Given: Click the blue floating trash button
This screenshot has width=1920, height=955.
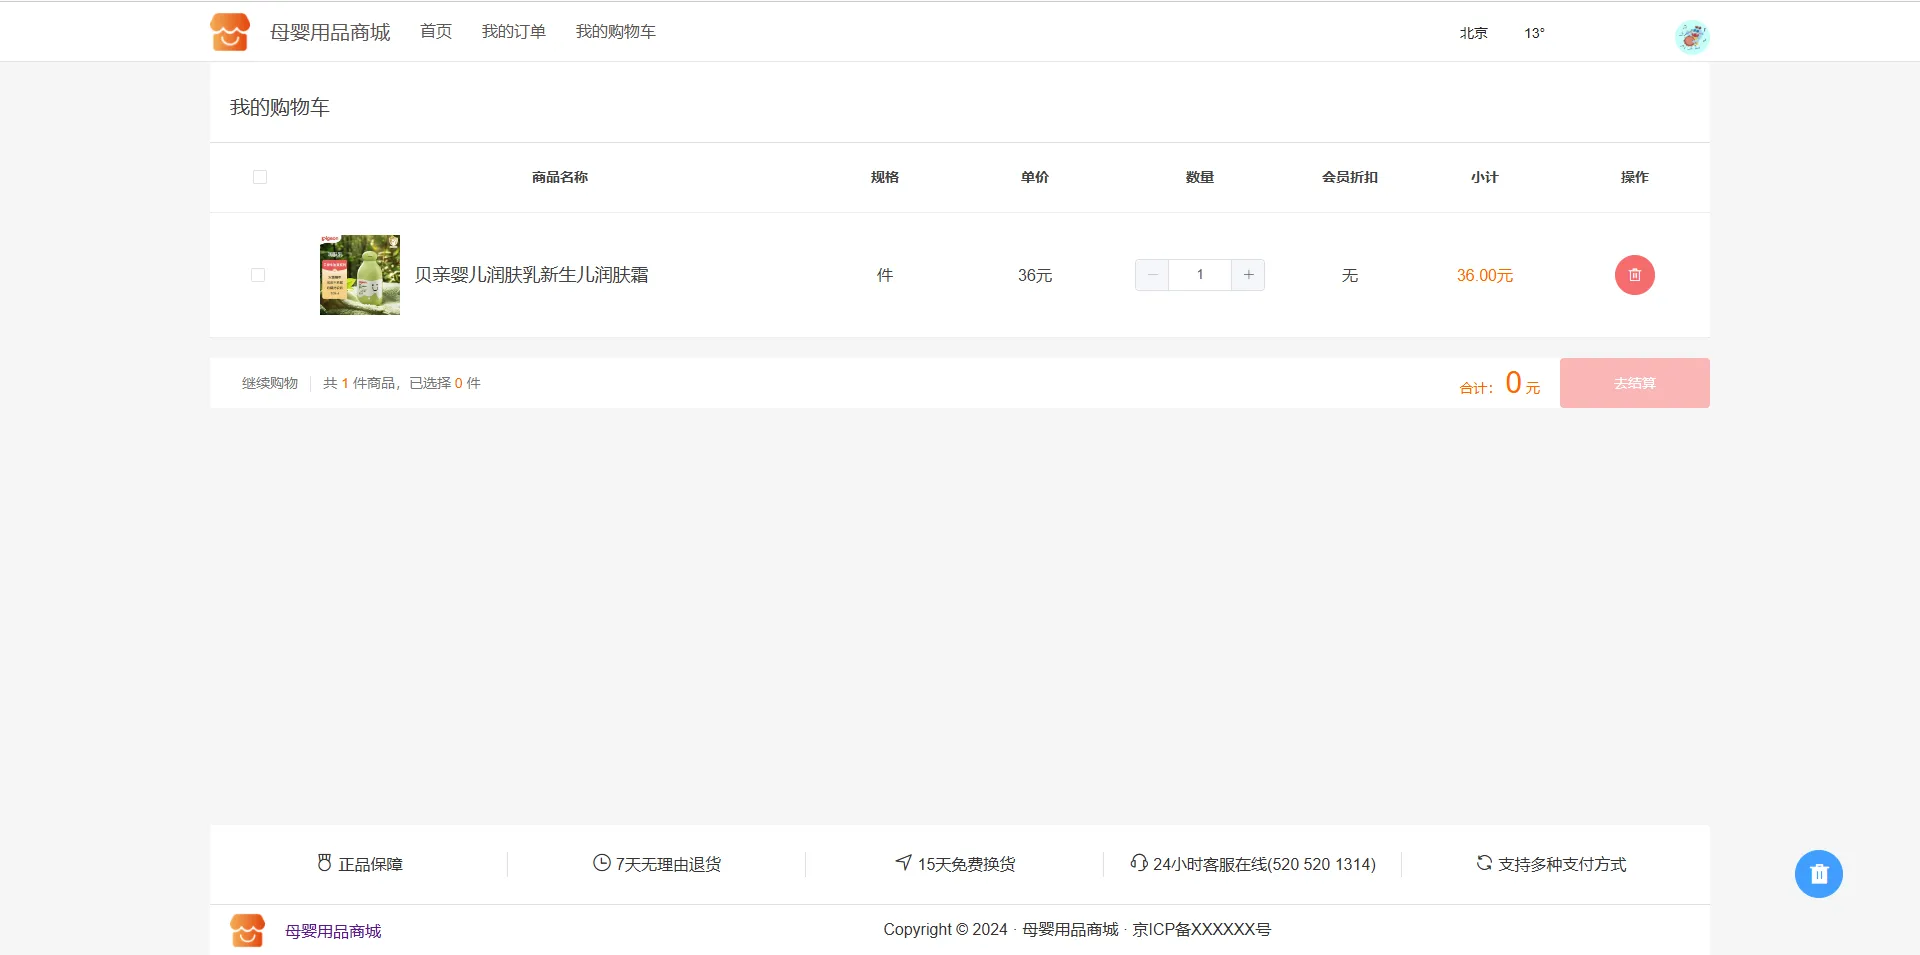Looking at the screenshot, I should [x=1818, y=874].
